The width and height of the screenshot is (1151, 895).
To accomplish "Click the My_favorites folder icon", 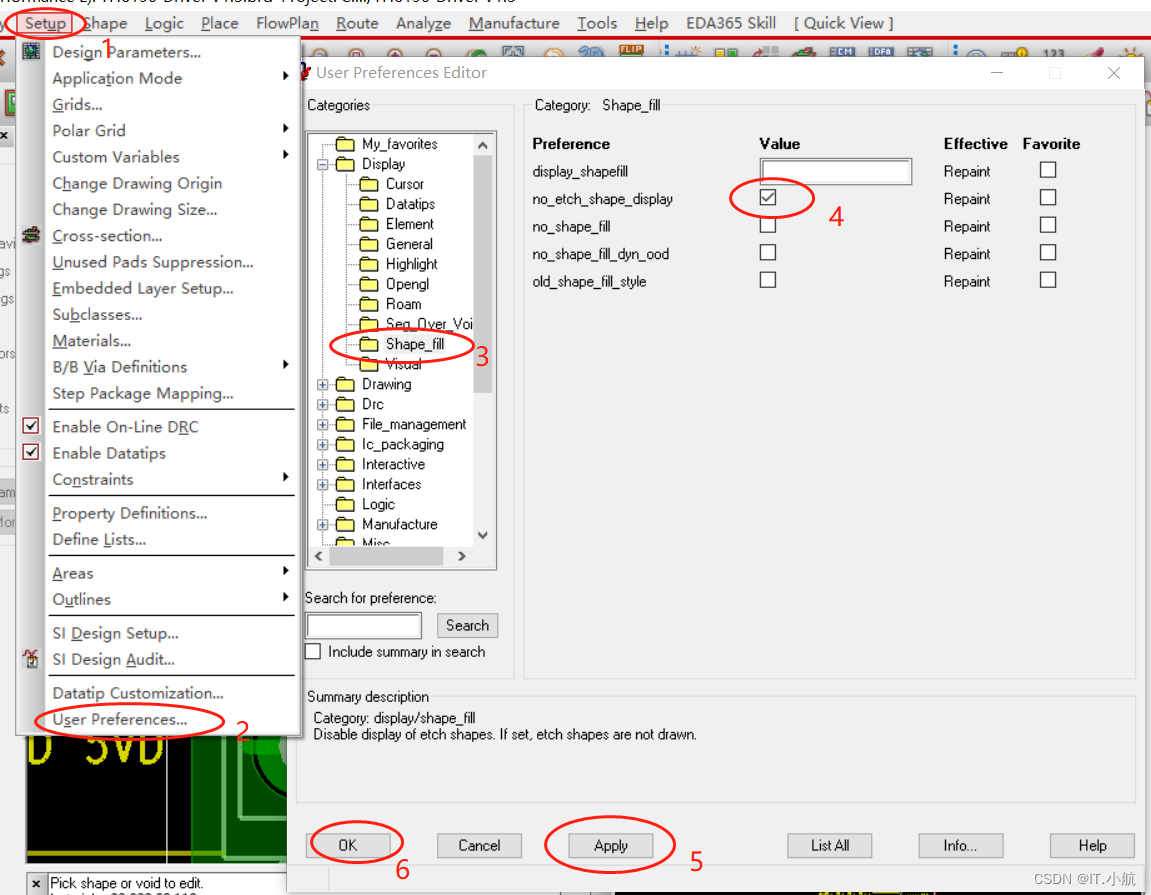I will (x=346, y=144).
